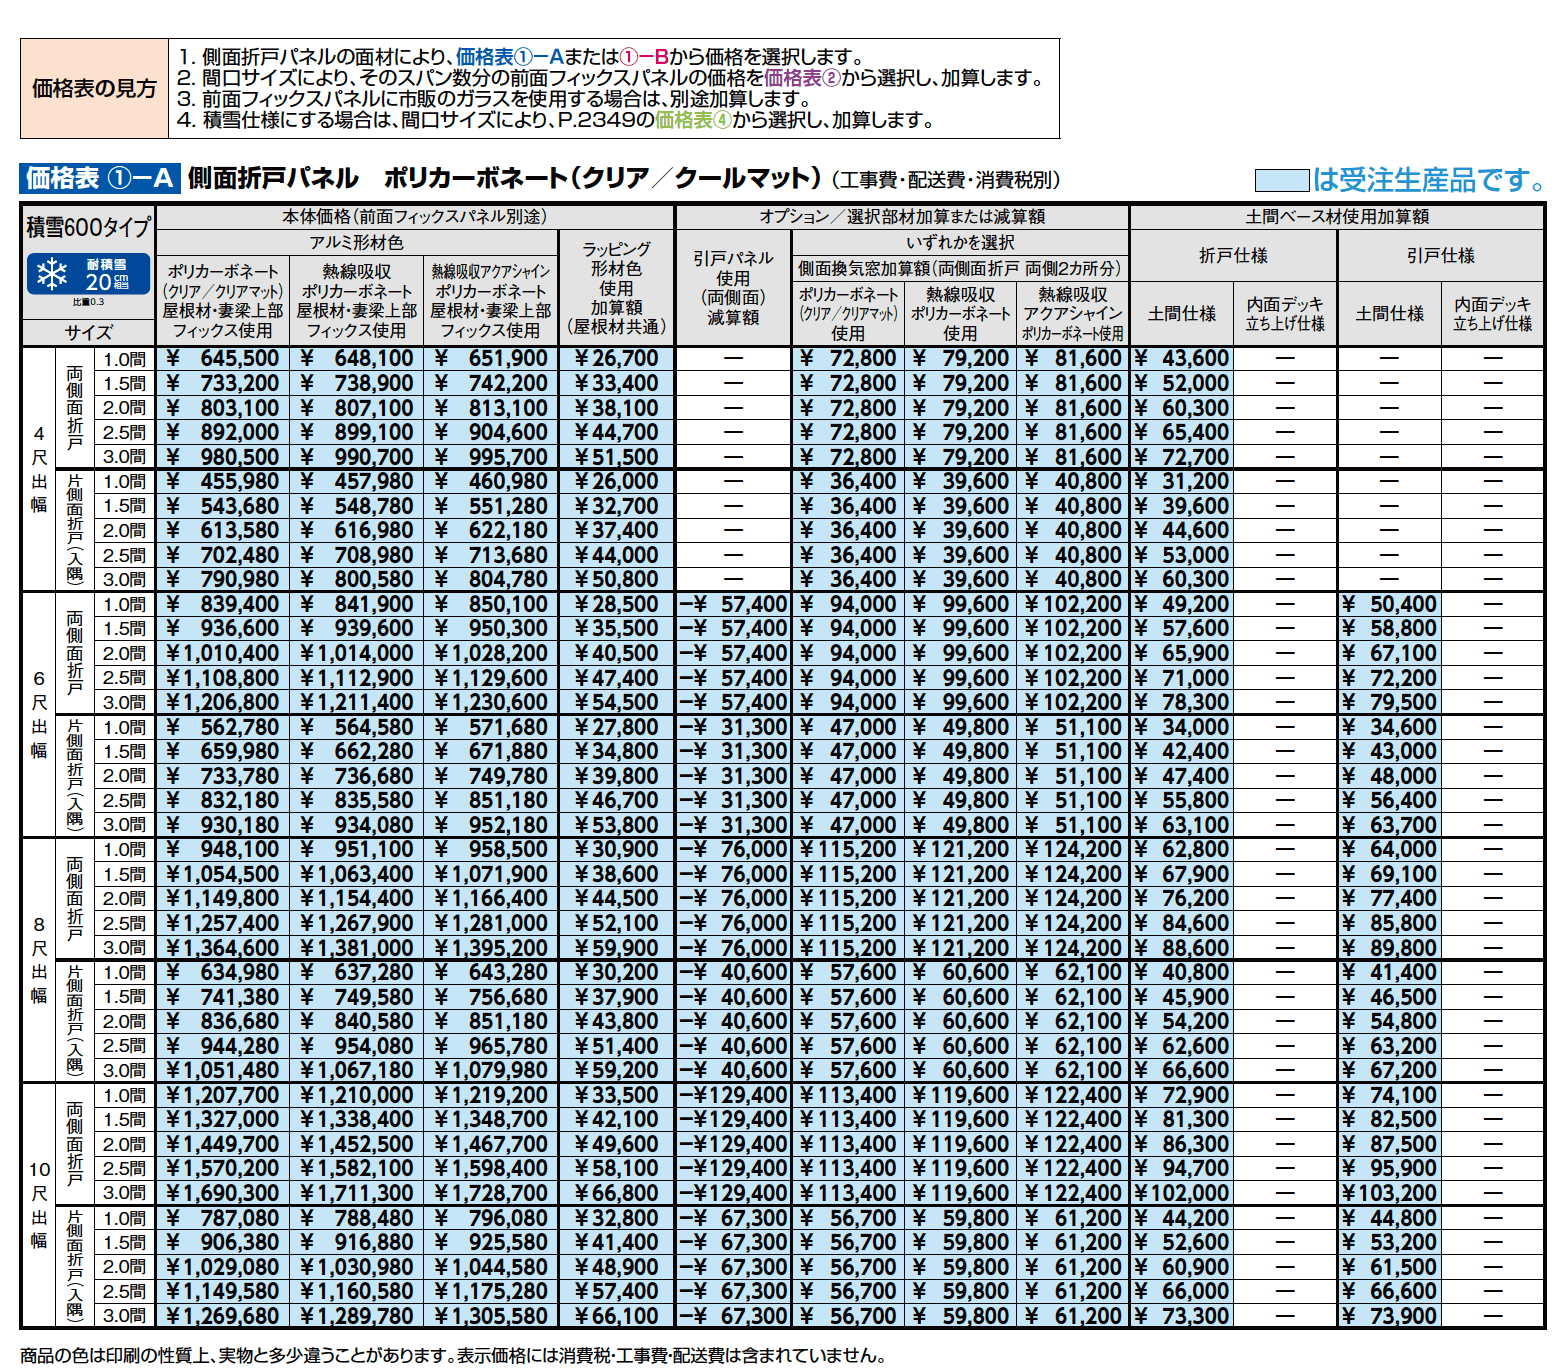This screenshot has height=1371, width=1568.
Task: Click the オプション／選択部材加算または減算額 header
Action: 902,217
